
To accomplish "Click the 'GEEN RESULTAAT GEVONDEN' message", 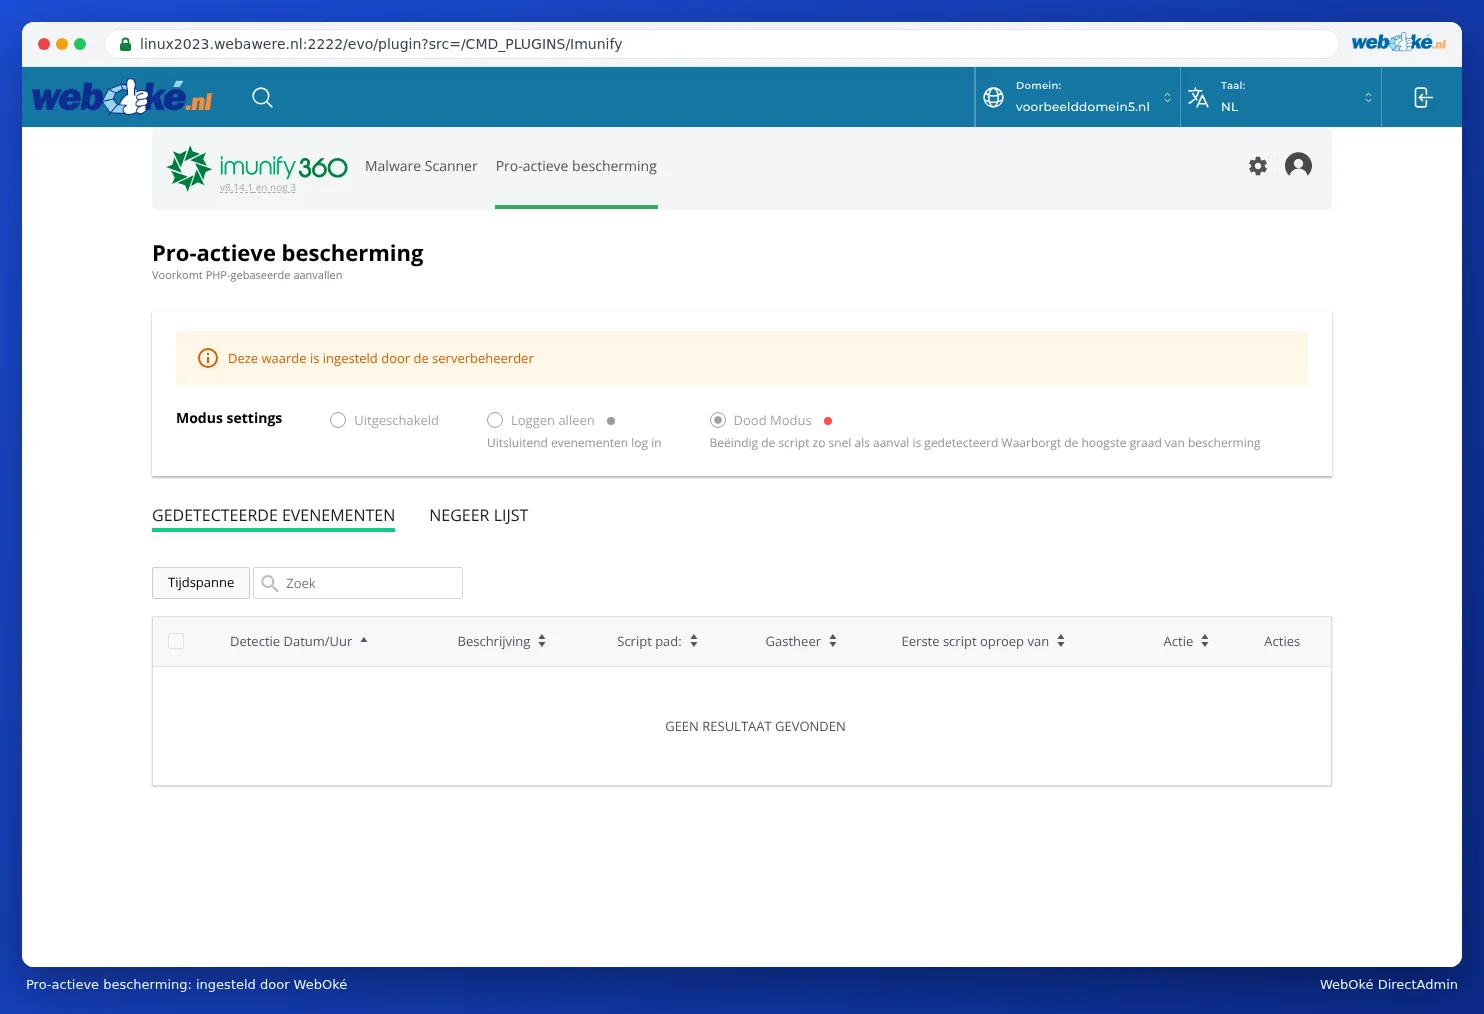I will tap(755, 727).
